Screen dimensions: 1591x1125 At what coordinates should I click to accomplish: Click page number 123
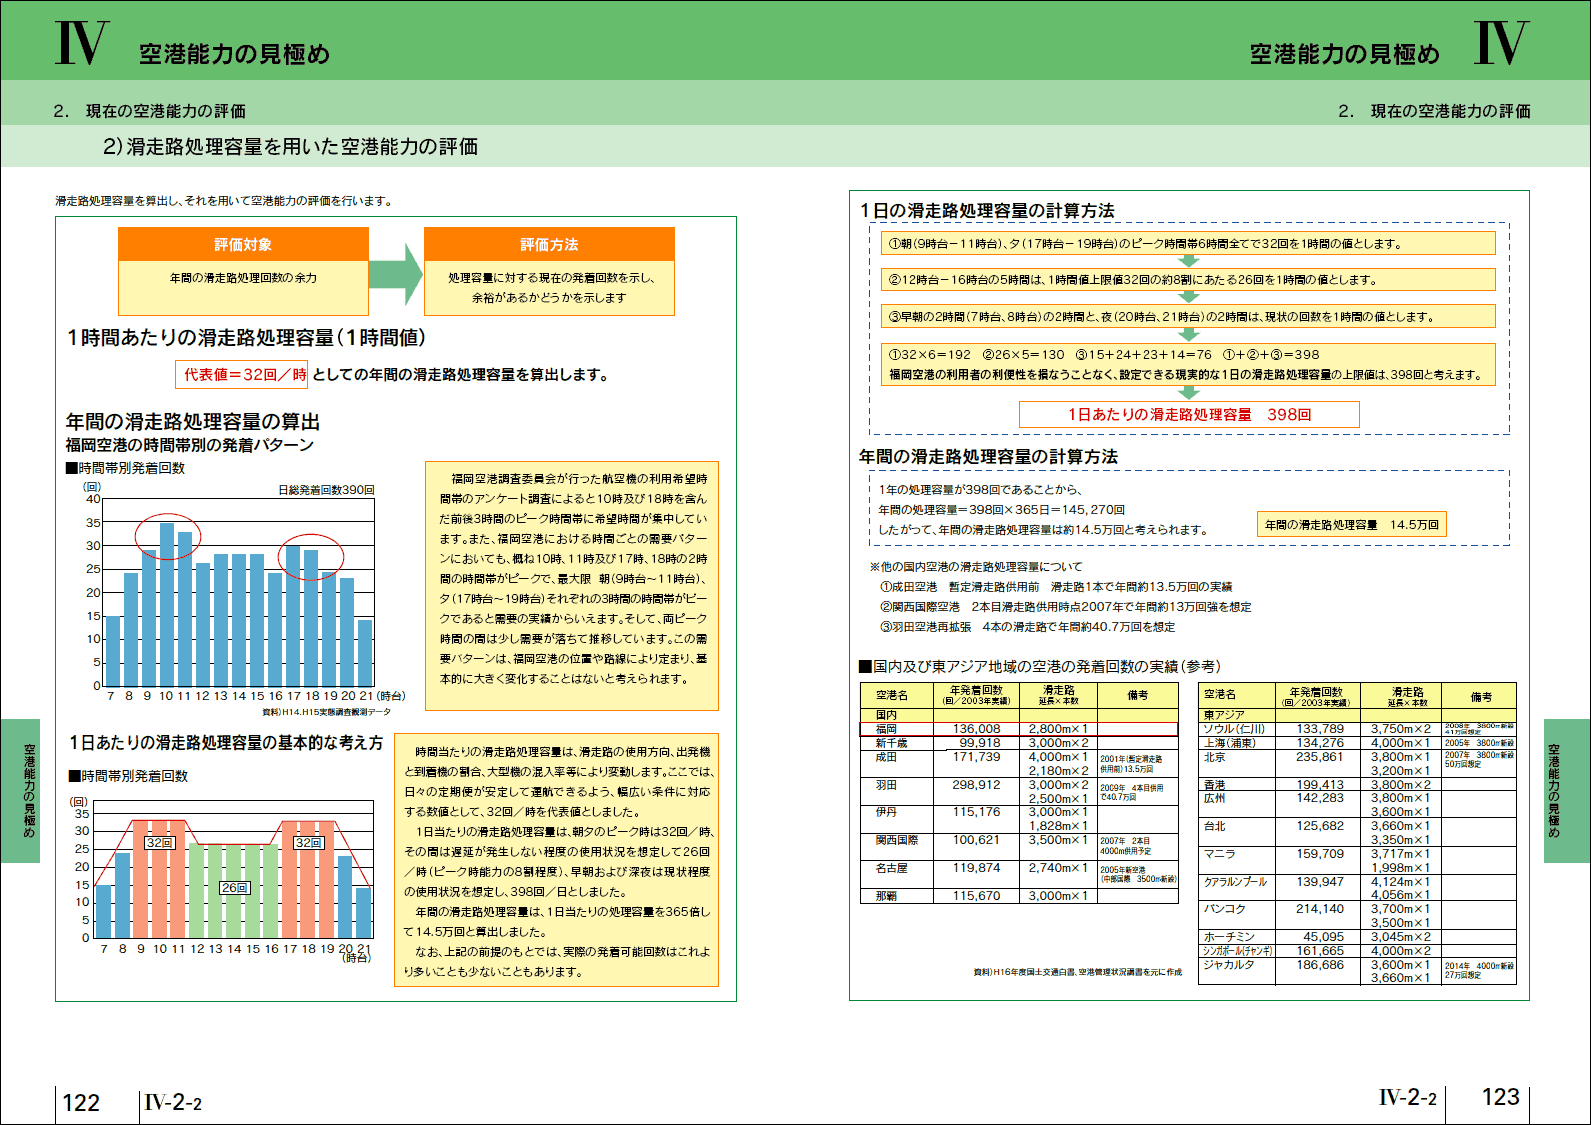point(1500,1097)
